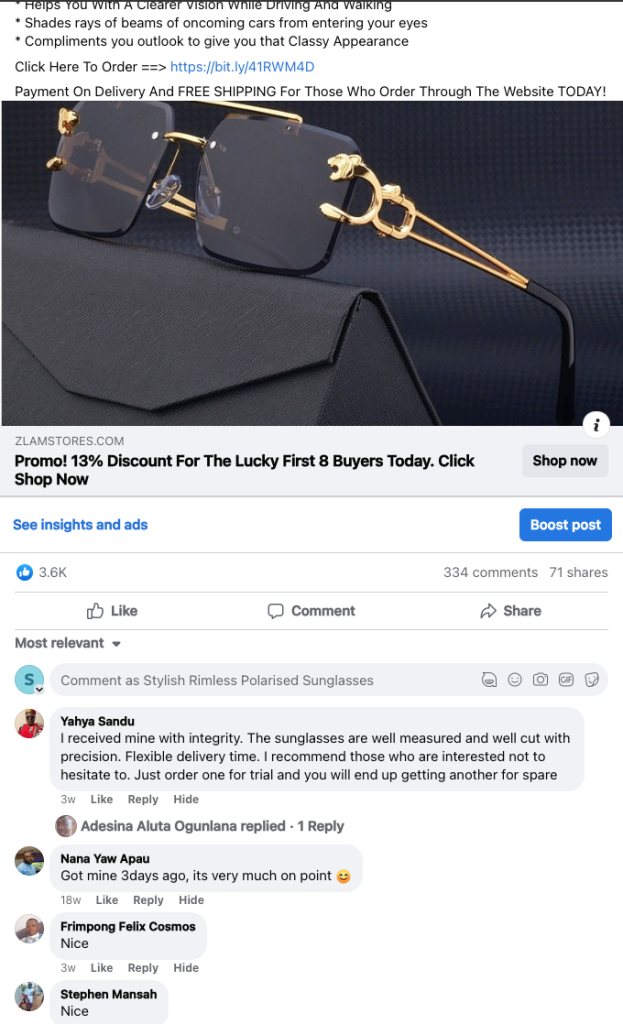Insert an emoji via smiley icon
The height and width of the screenshot is (1024, 623).
point(515,680)
